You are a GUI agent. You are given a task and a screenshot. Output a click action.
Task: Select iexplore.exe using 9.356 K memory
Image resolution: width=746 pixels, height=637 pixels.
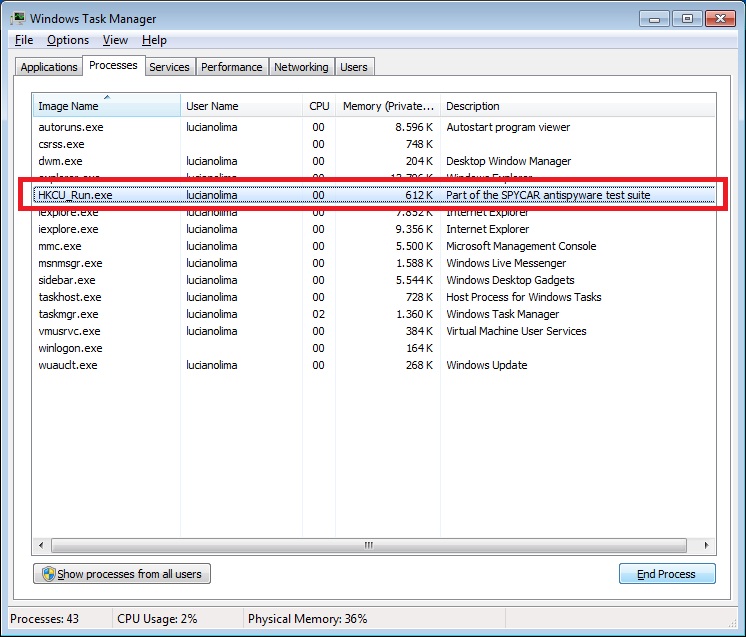click(374, 229)
